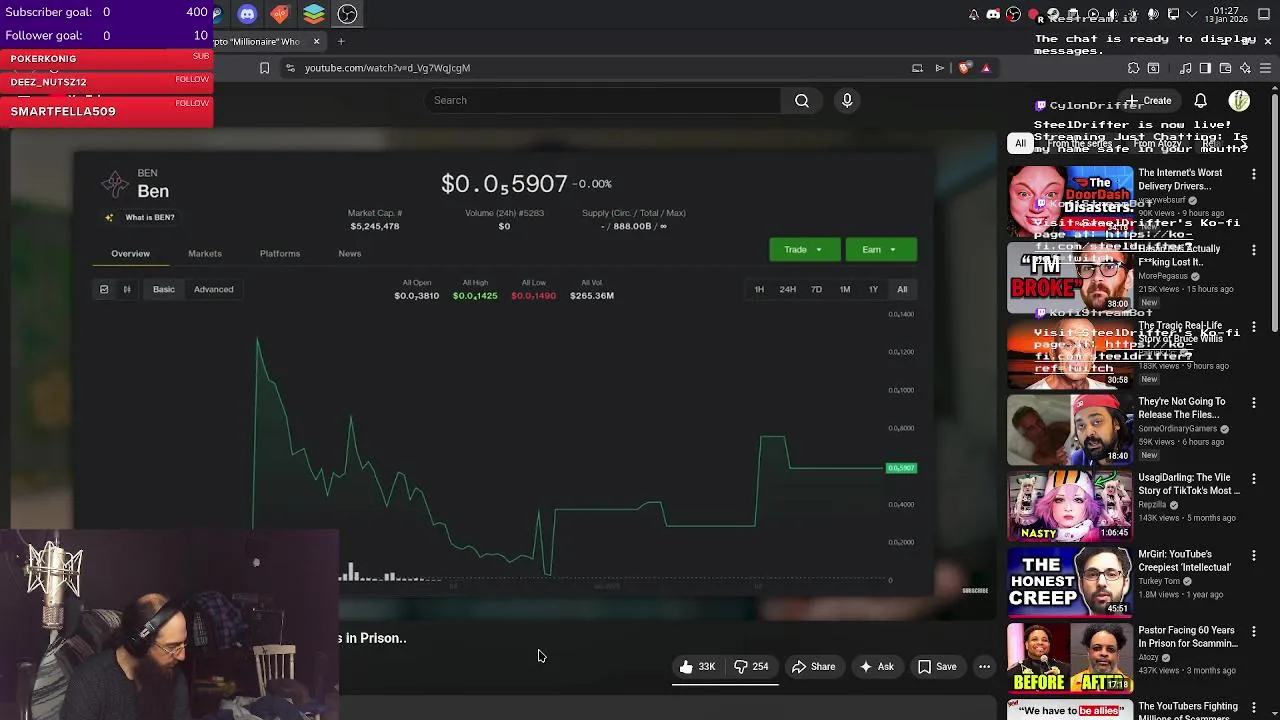
Task: Open the browser main menu
Action: click(x=1265, y=68)
